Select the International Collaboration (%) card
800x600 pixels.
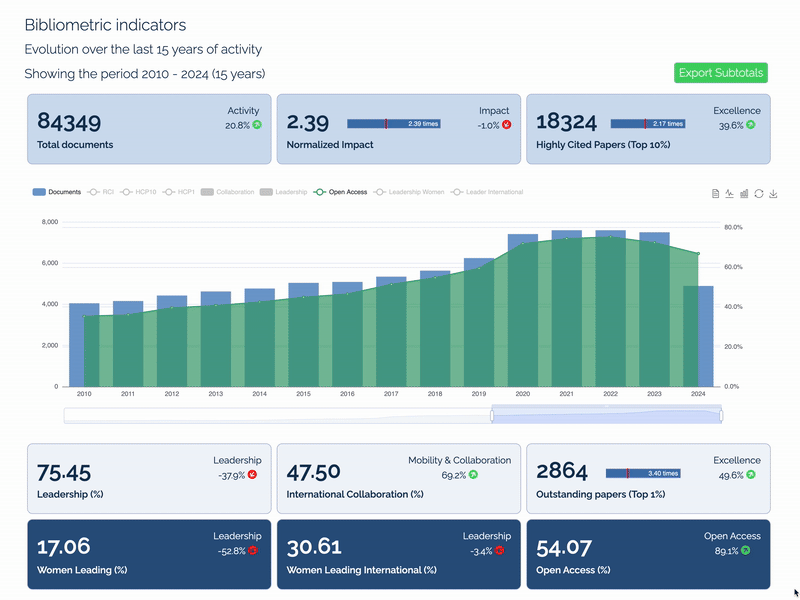pos(398,478)
